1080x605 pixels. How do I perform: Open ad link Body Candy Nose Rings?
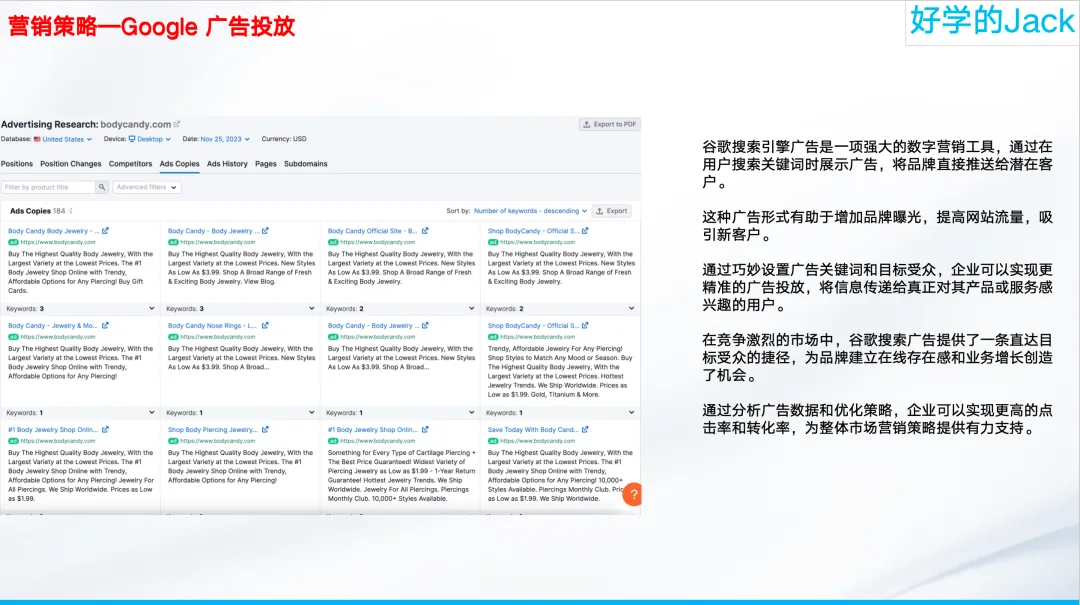(x=212, y=325)
